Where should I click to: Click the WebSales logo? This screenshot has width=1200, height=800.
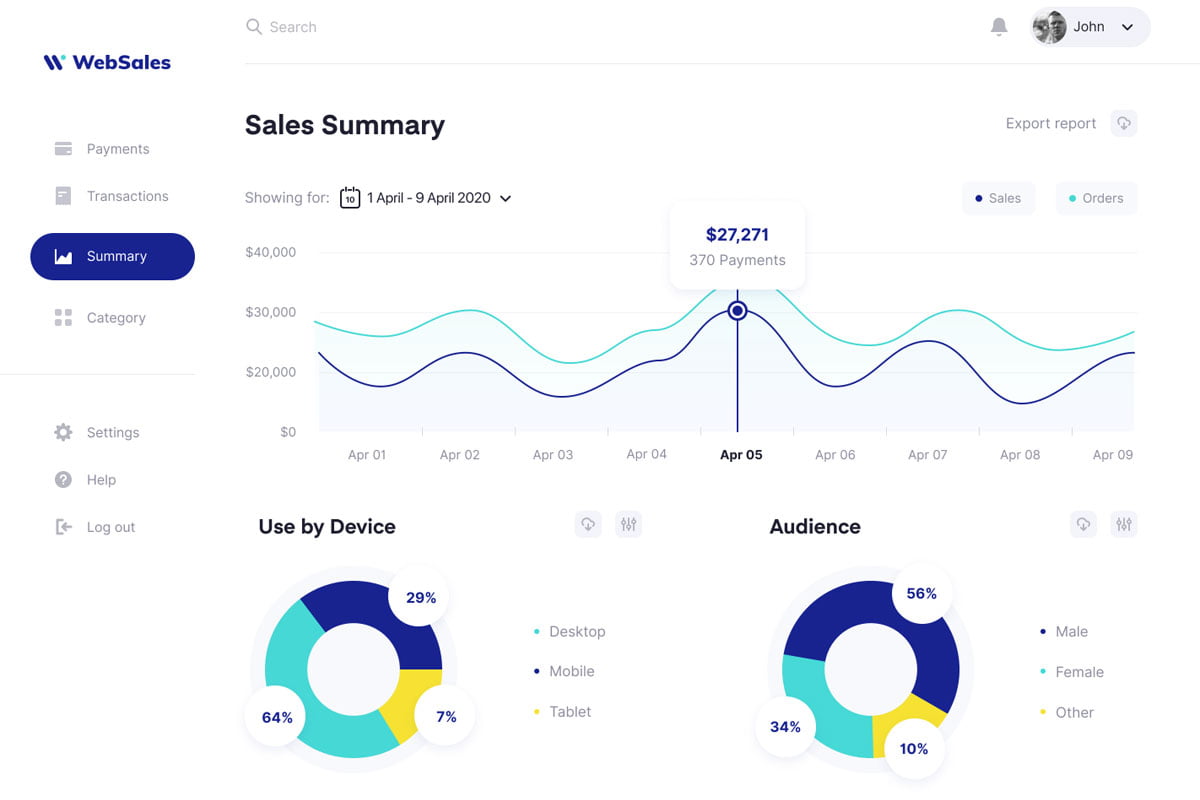pyautogui.click(x=107, y=62)
